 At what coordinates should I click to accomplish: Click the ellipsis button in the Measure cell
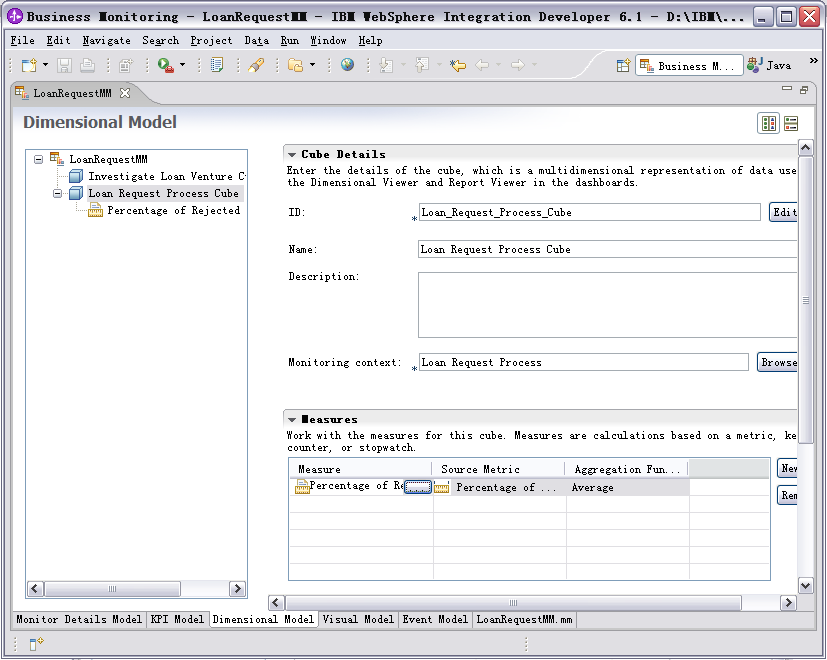tap(418, 487)
